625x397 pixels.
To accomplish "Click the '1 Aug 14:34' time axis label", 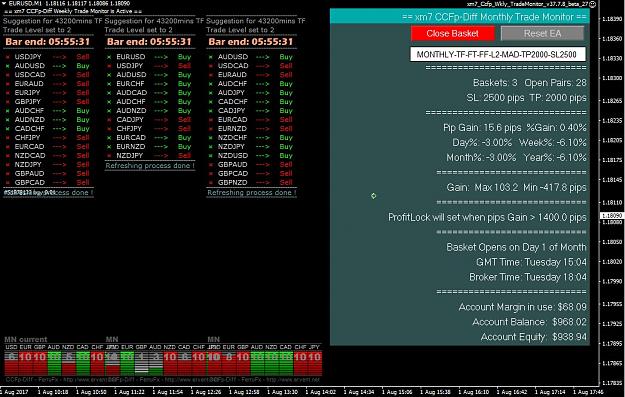I will pos(359,392).
